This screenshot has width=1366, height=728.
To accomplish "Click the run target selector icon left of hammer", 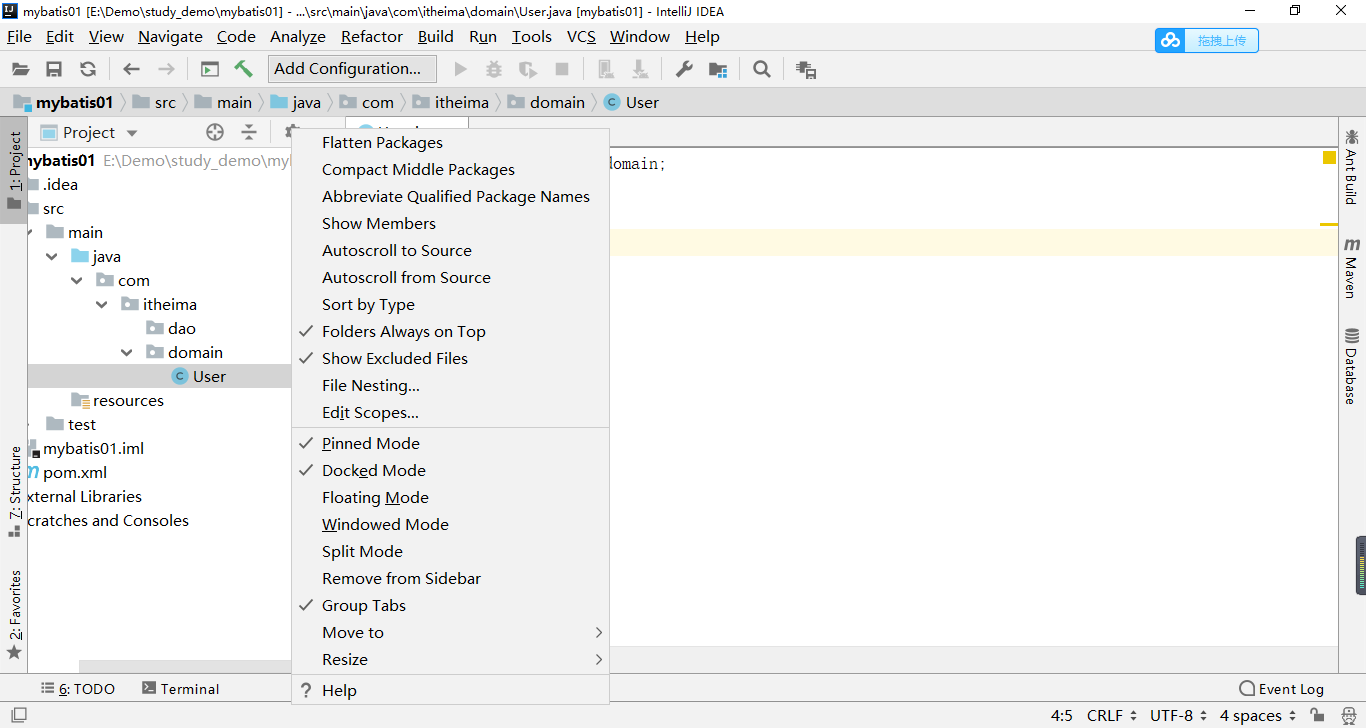I will click(x=209, y=69).
